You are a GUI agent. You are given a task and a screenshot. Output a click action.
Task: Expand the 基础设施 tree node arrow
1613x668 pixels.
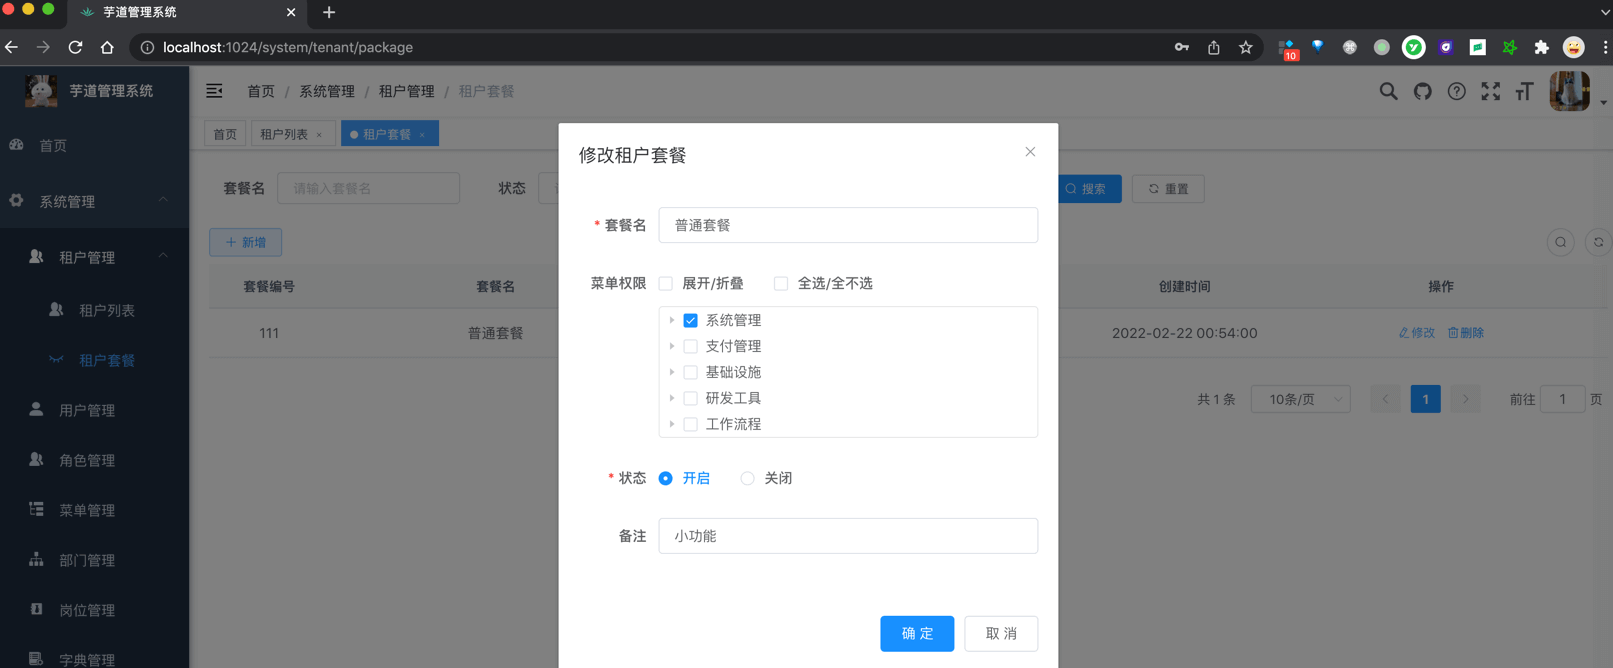(x=672, y=373)
